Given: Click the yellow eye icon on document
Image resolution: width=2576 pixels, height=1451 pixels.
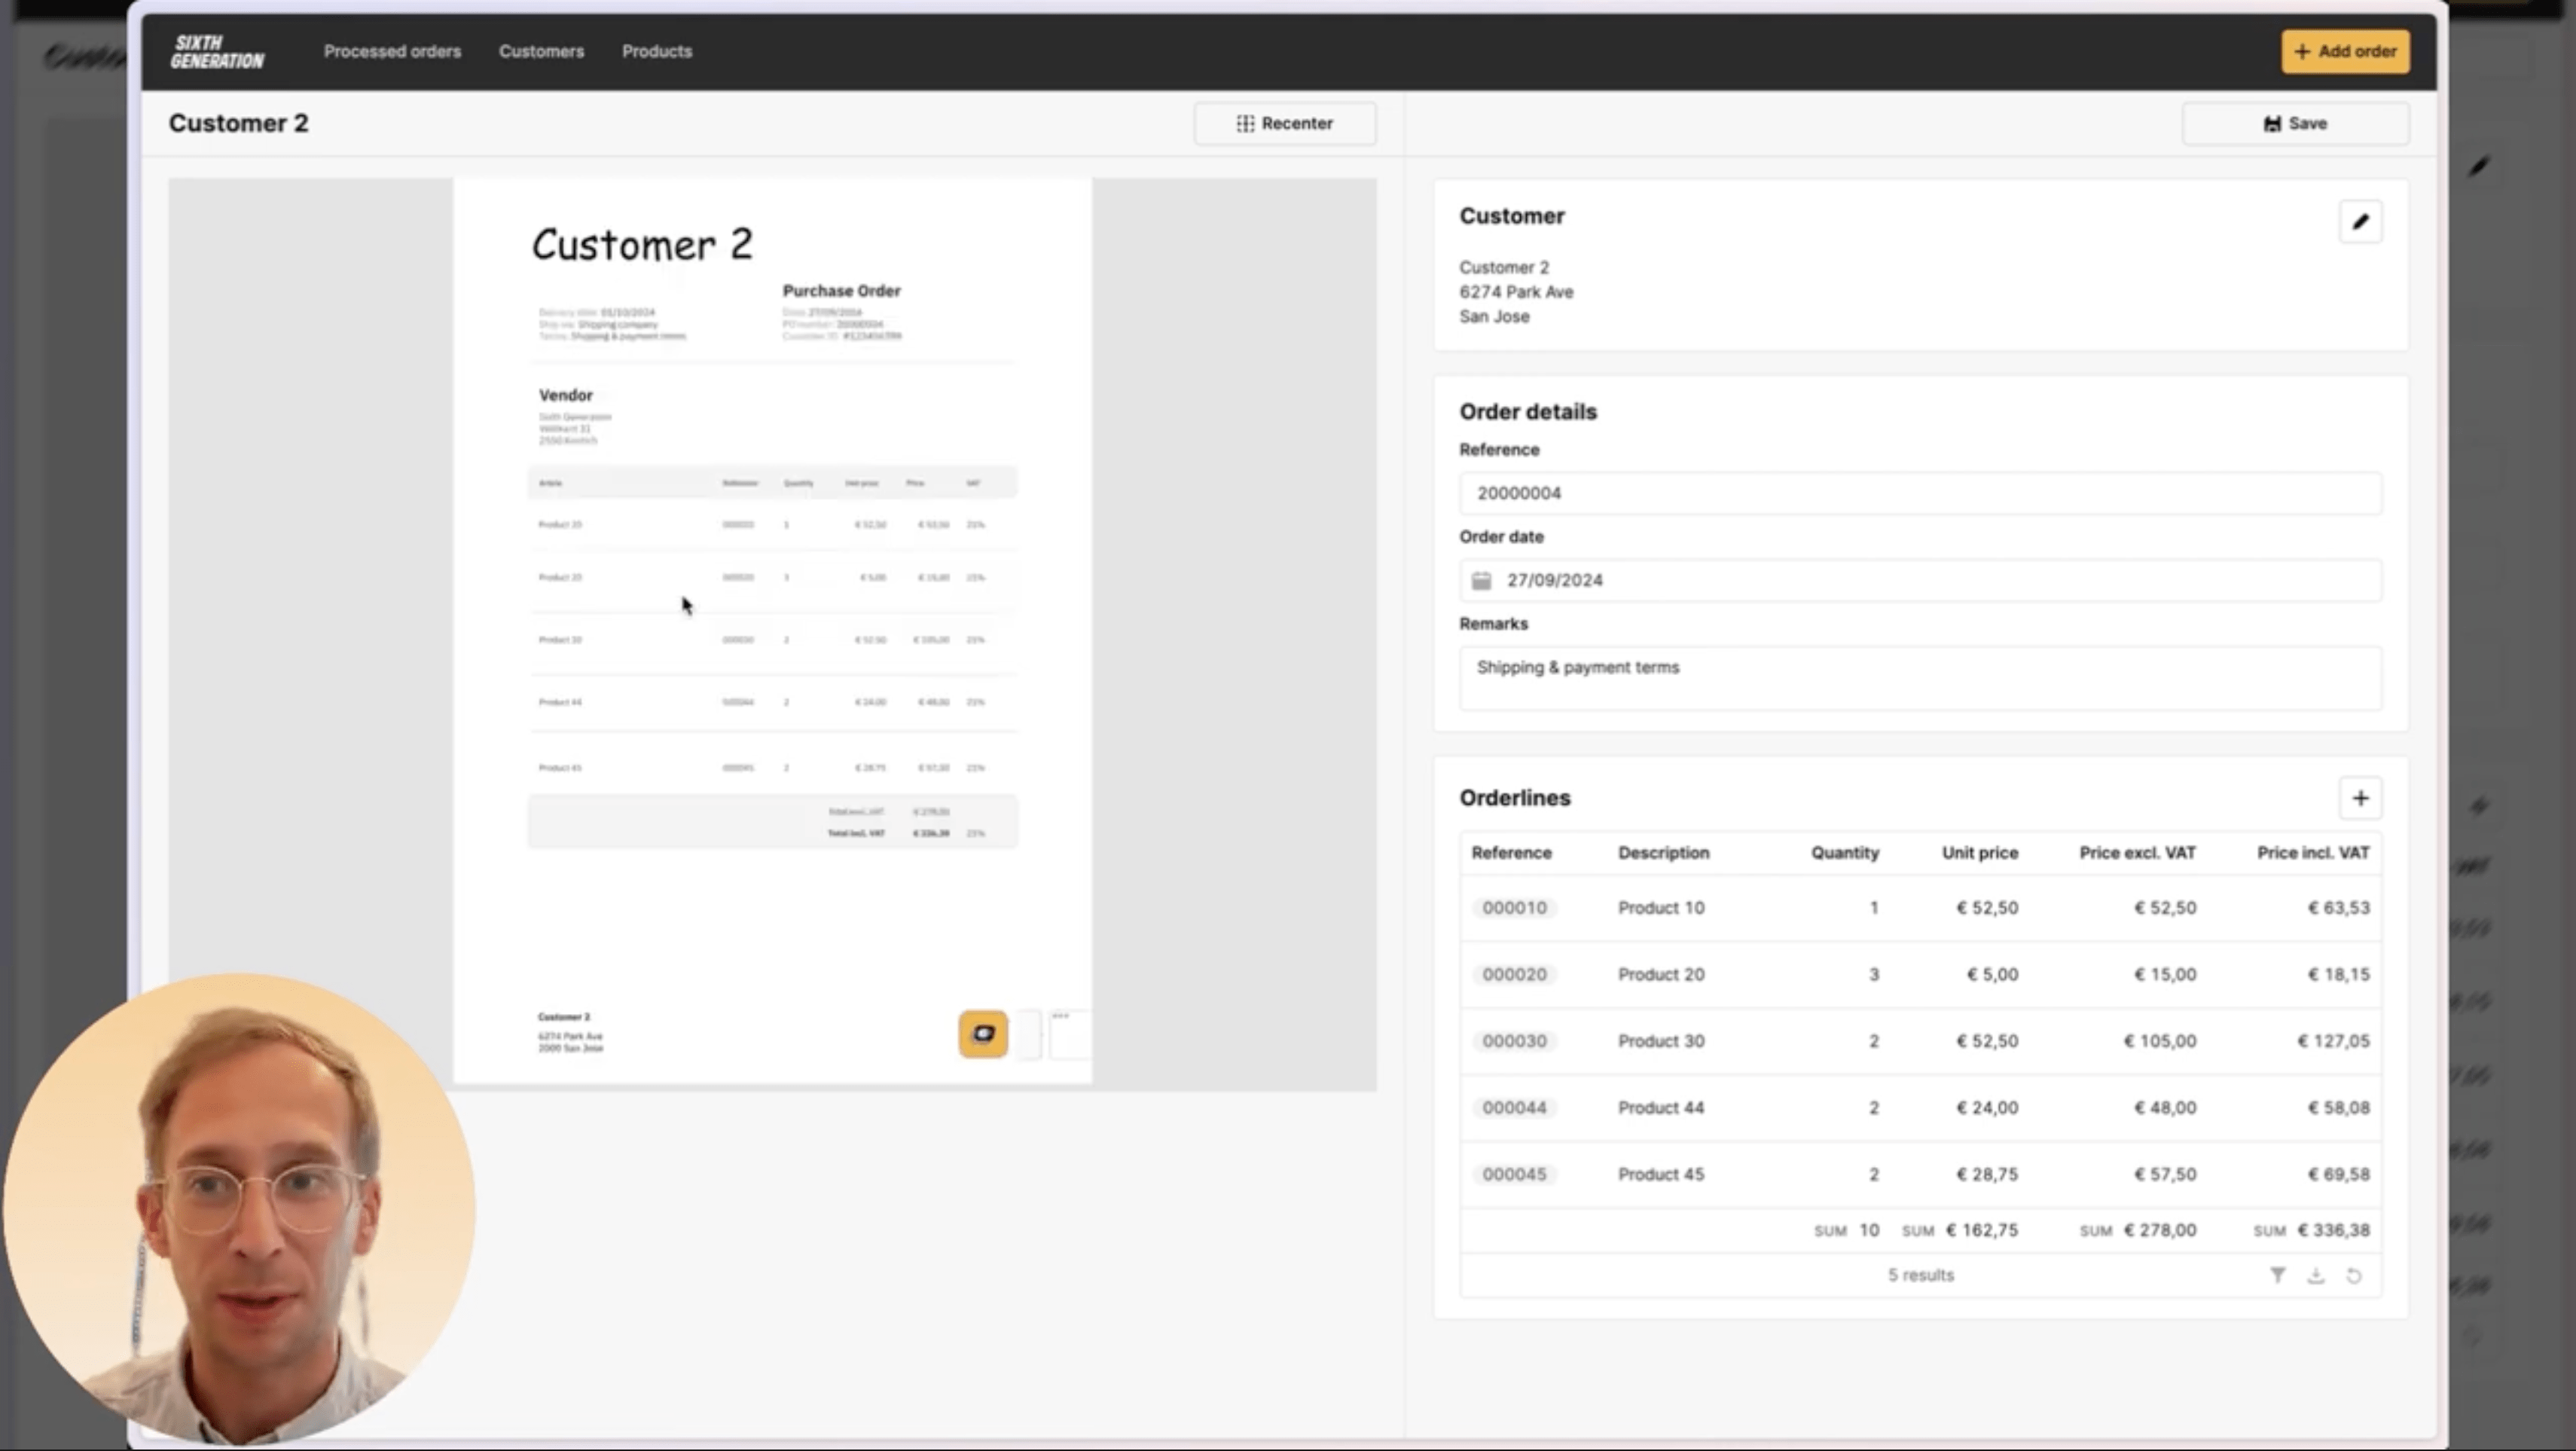Looking at the screenshot, I should coord(982,1034).
